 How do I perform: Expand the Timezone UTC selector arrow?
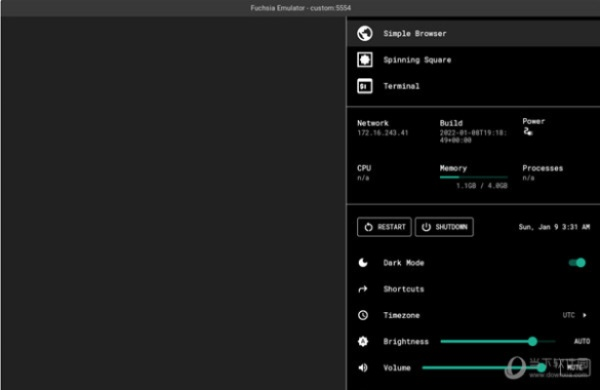(584, 315)
